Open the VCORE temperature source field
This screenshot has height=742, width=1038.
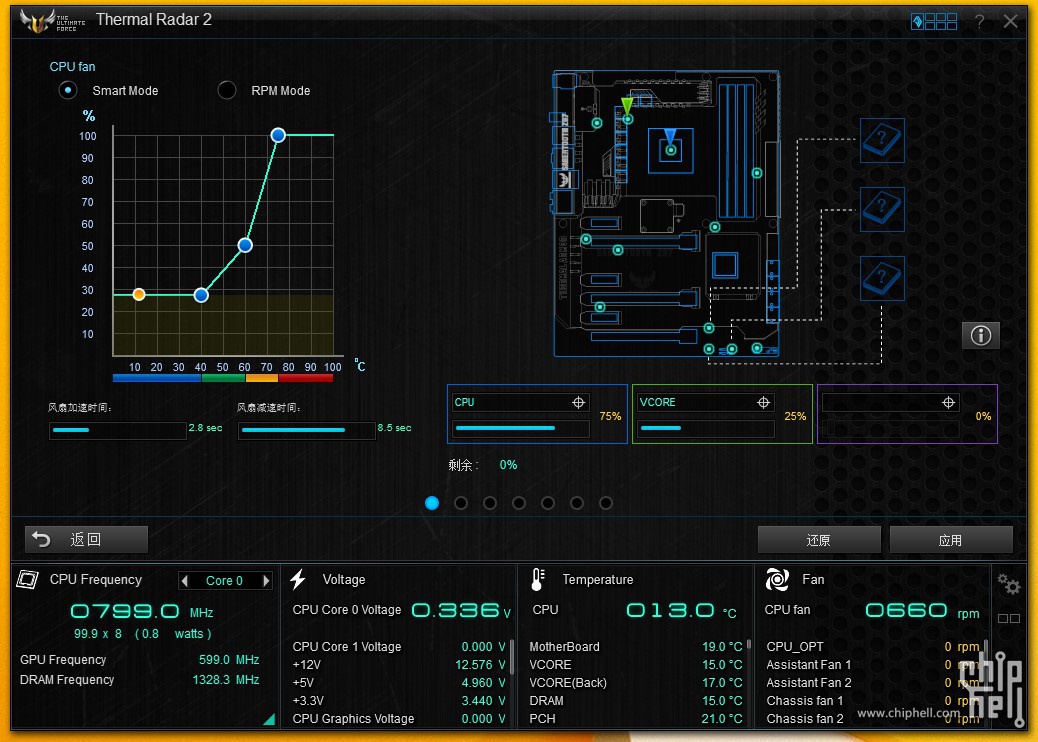coord(706,402)
